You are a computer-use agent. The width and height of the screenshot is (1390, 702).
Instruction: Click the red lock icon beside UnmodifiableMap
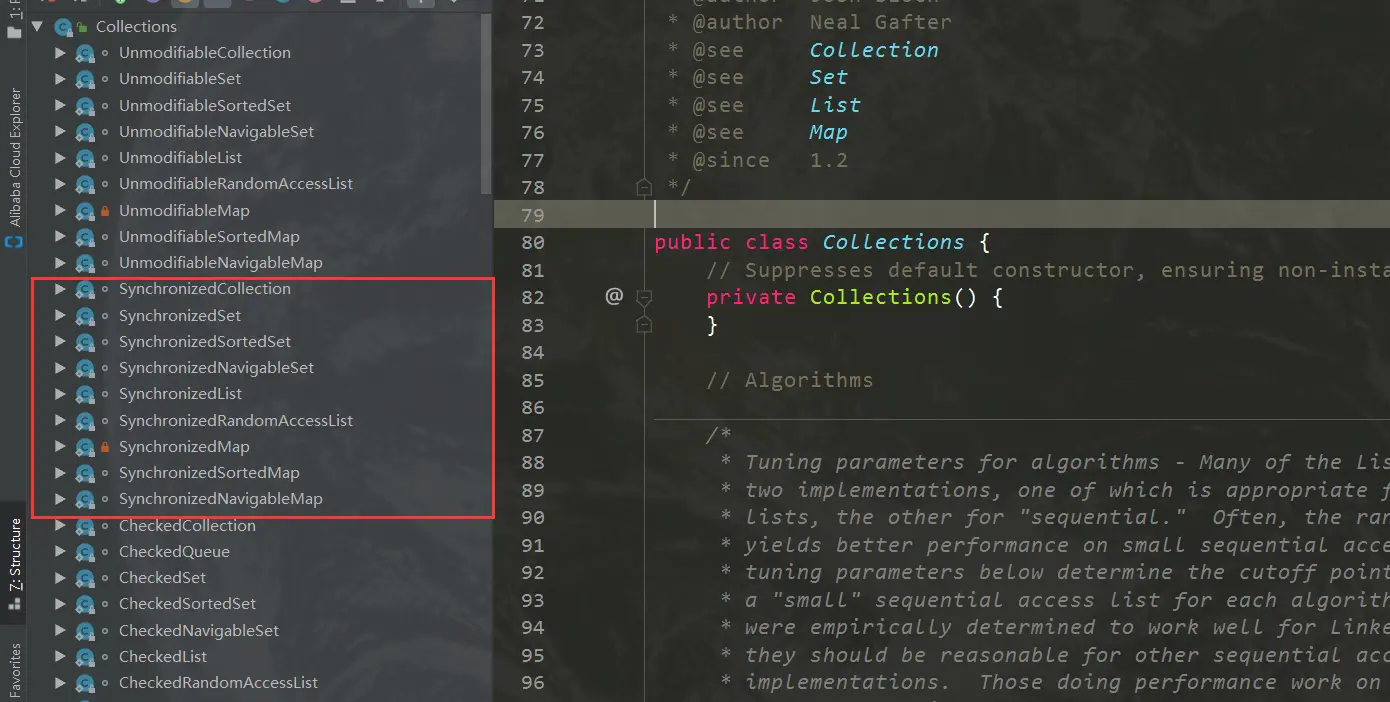[105, 211]
